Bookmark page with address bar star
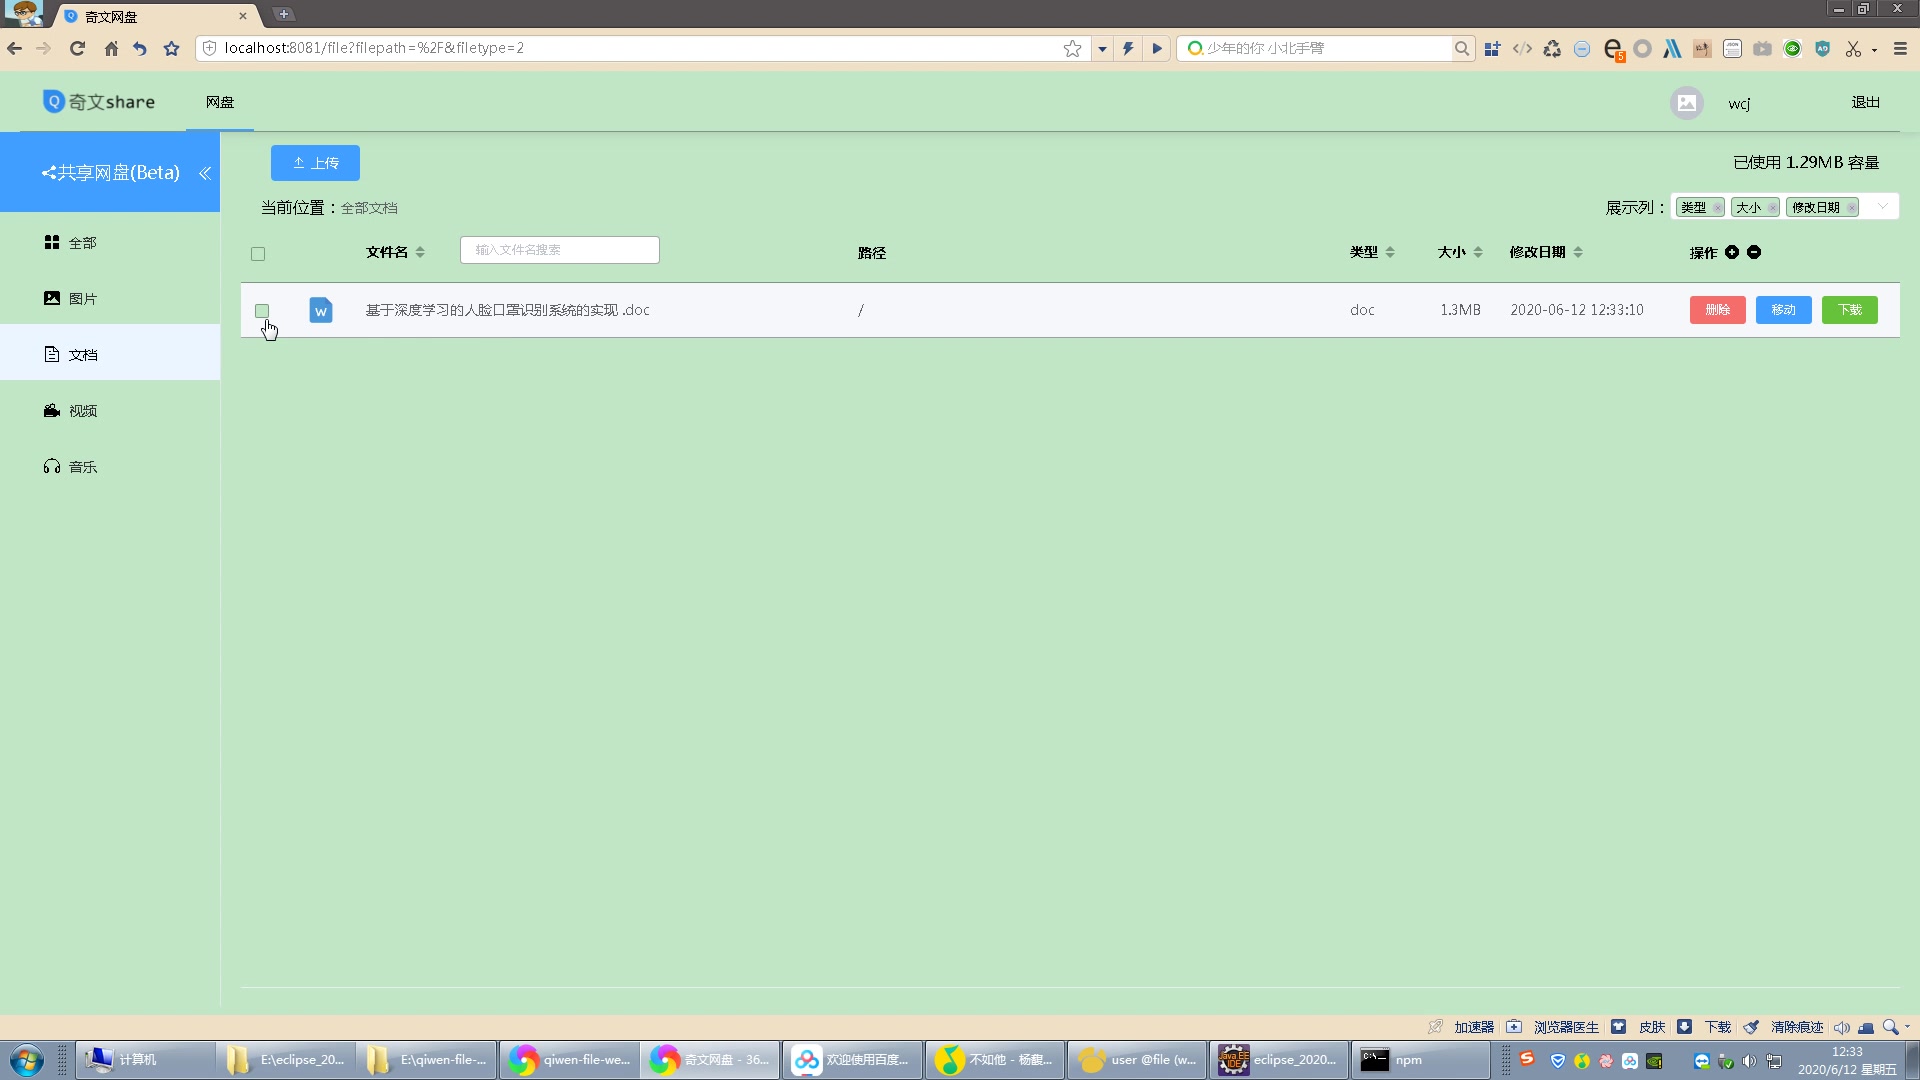This screenshot has width=1920, height=1080. pos(1072,48)
